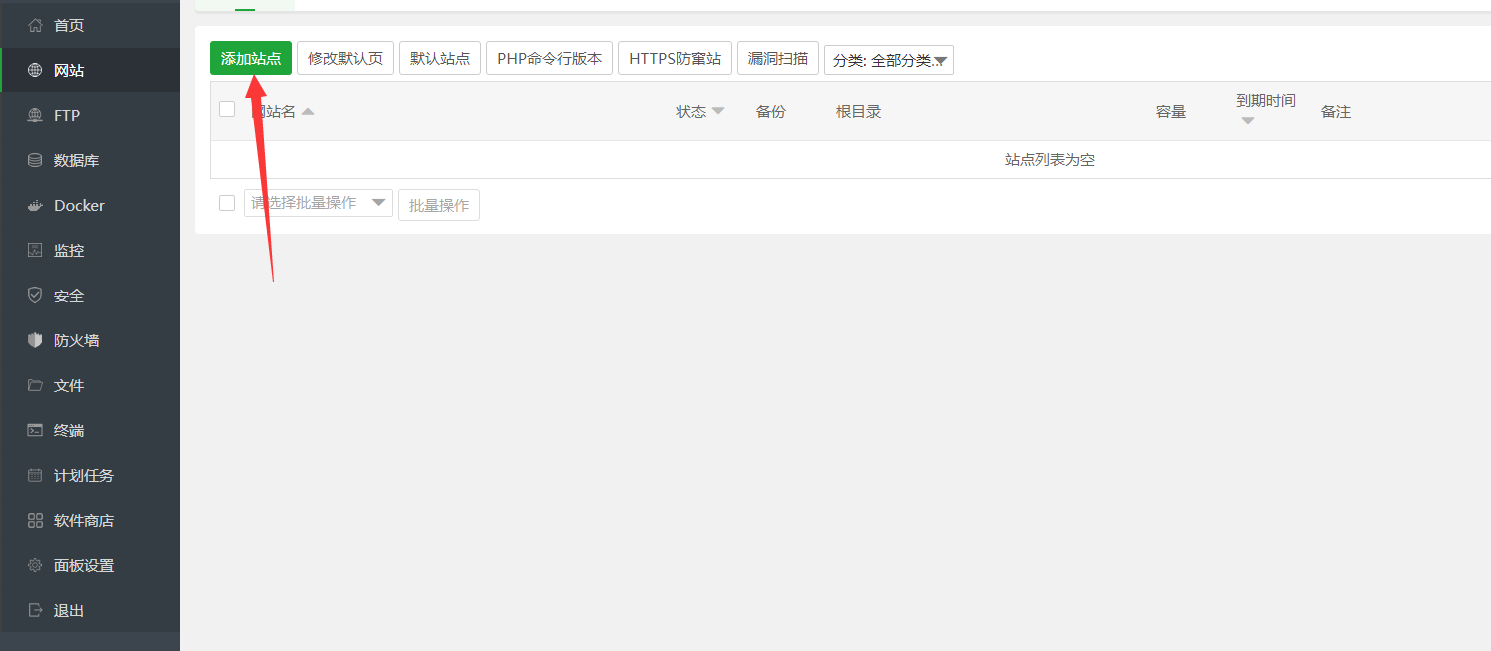Screen dimensions: 1491x651
Task: Click the globe icon beside 网站
Action: pyautogui.click(x=35, y=70)
